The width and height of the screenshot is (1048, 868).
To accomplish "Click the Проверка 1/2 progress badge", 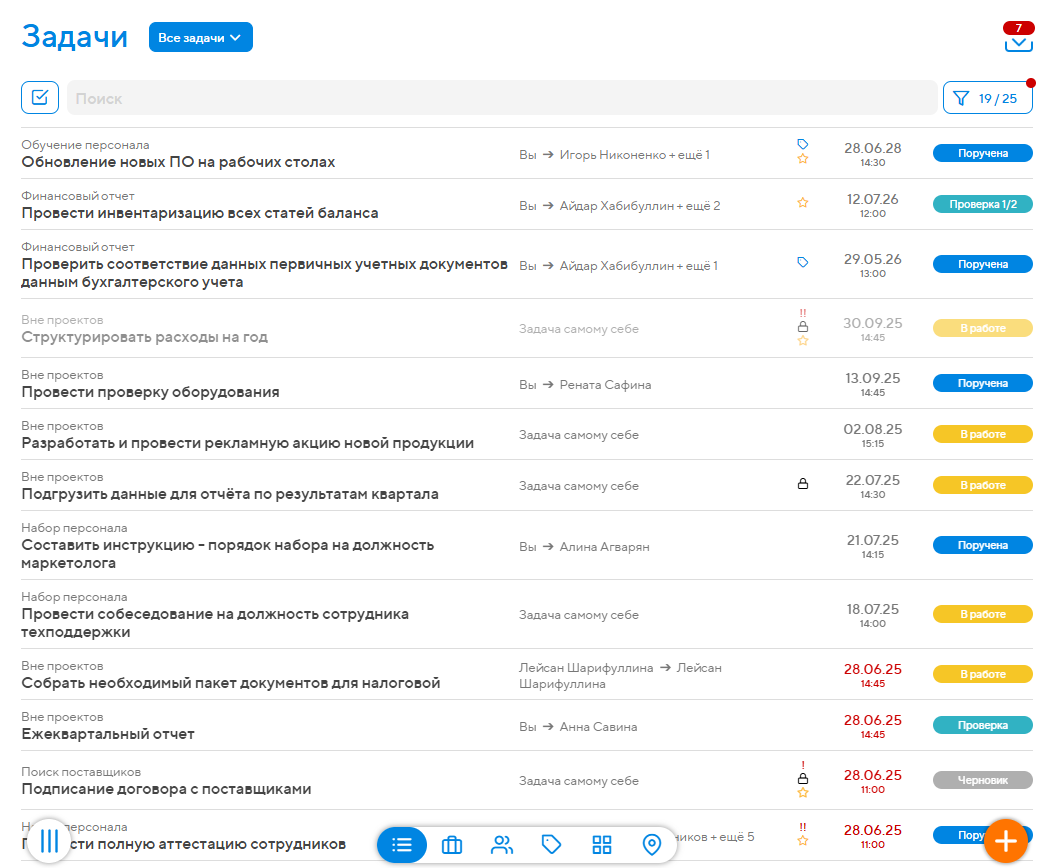I will coord(982,202).
